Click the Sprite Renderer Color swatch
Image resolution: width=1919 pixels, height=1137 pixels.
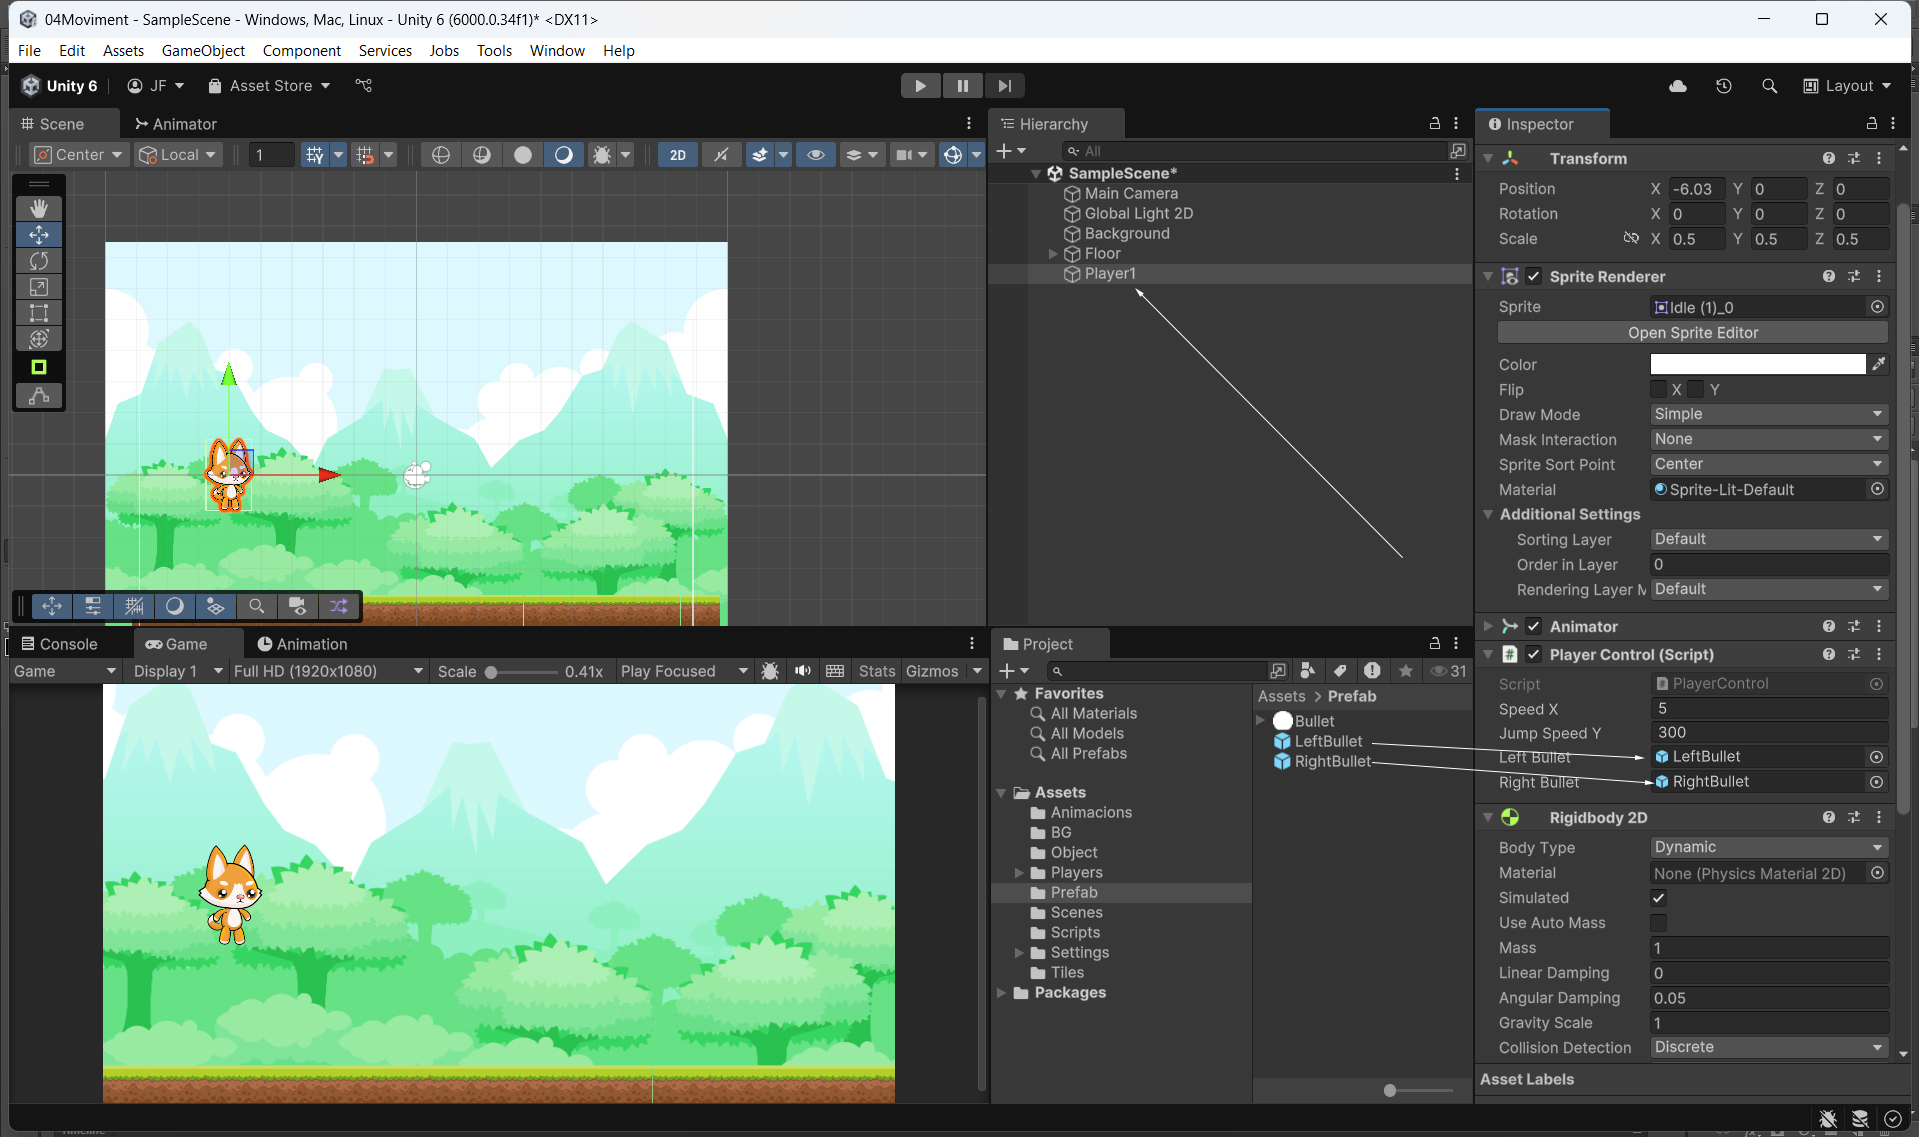tap(1757, 365)
